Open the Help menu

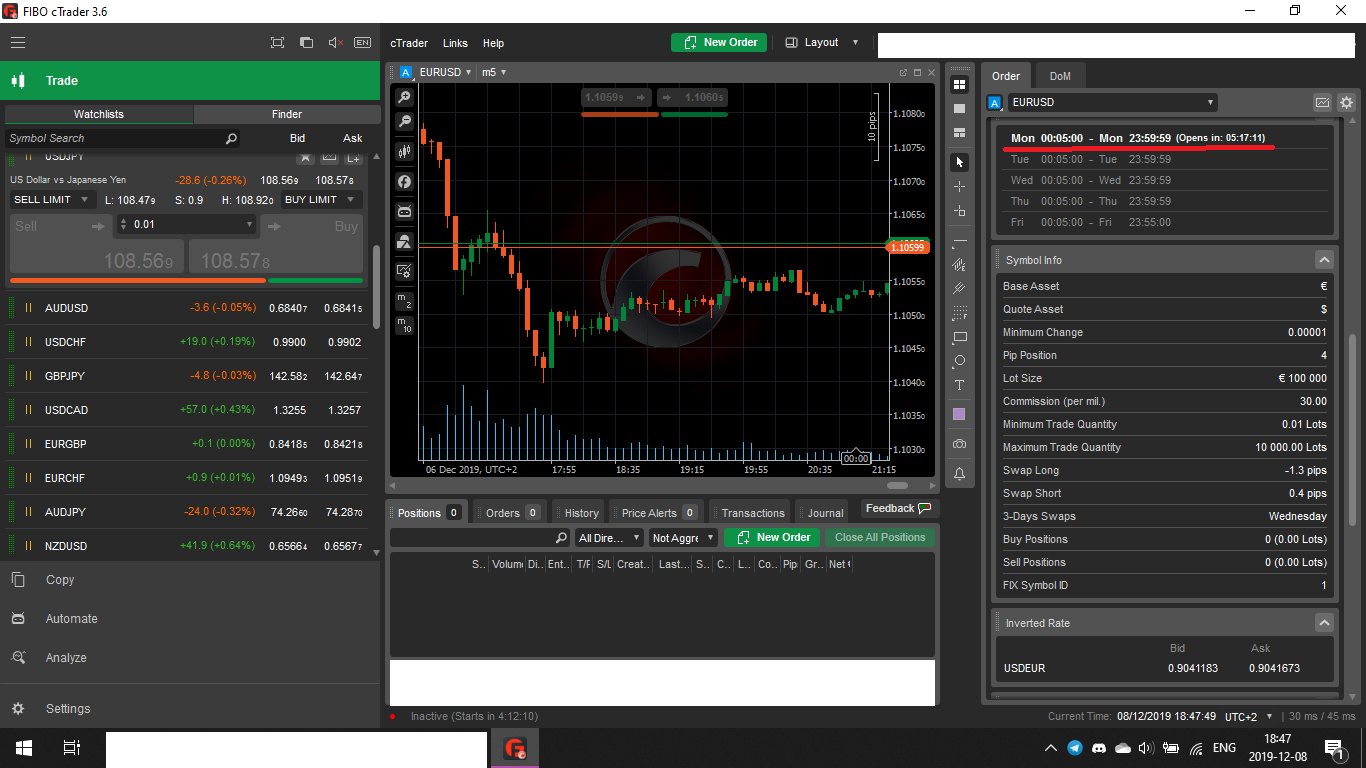(x=493, y=43)
